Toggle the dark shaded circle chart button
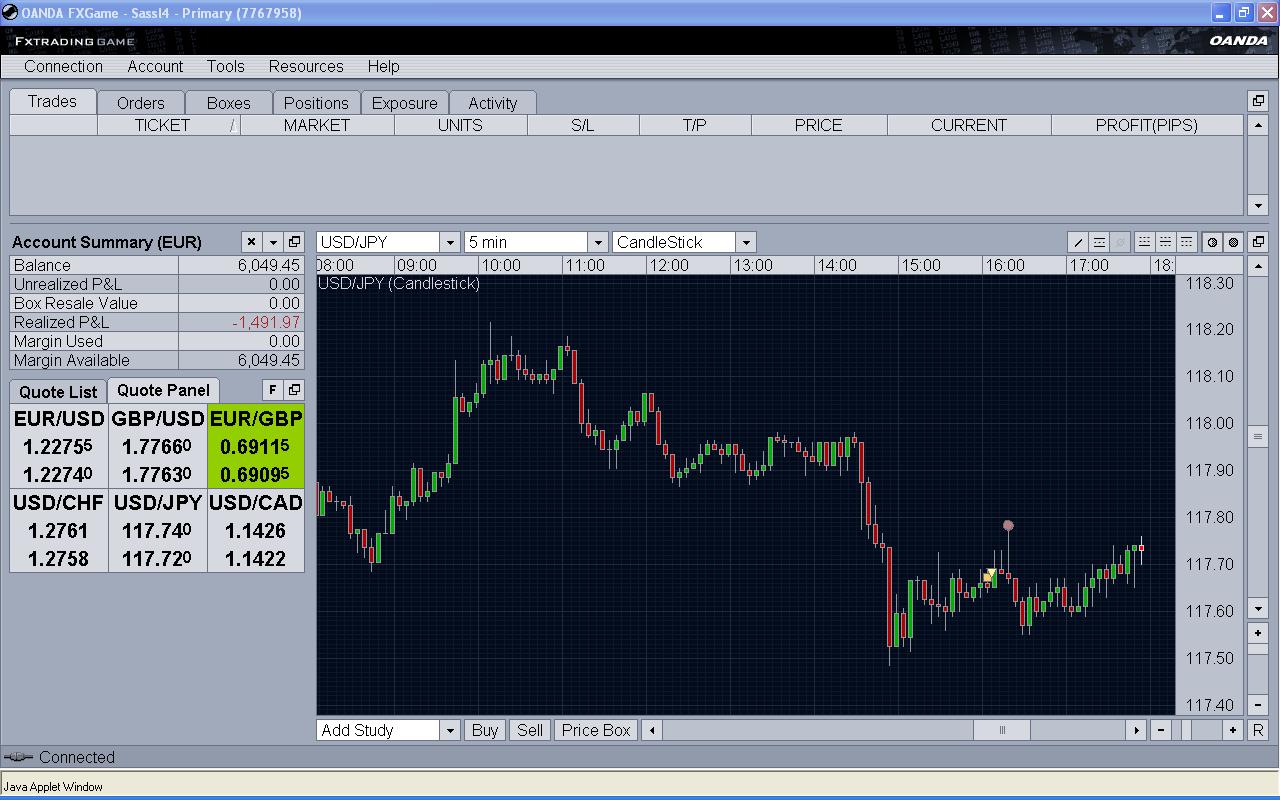 coord(1233,242)
